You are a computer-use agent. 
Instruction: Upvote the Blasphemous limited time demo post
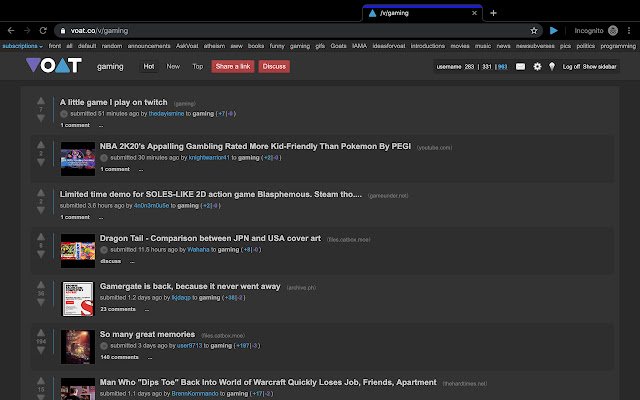point(41,193)
